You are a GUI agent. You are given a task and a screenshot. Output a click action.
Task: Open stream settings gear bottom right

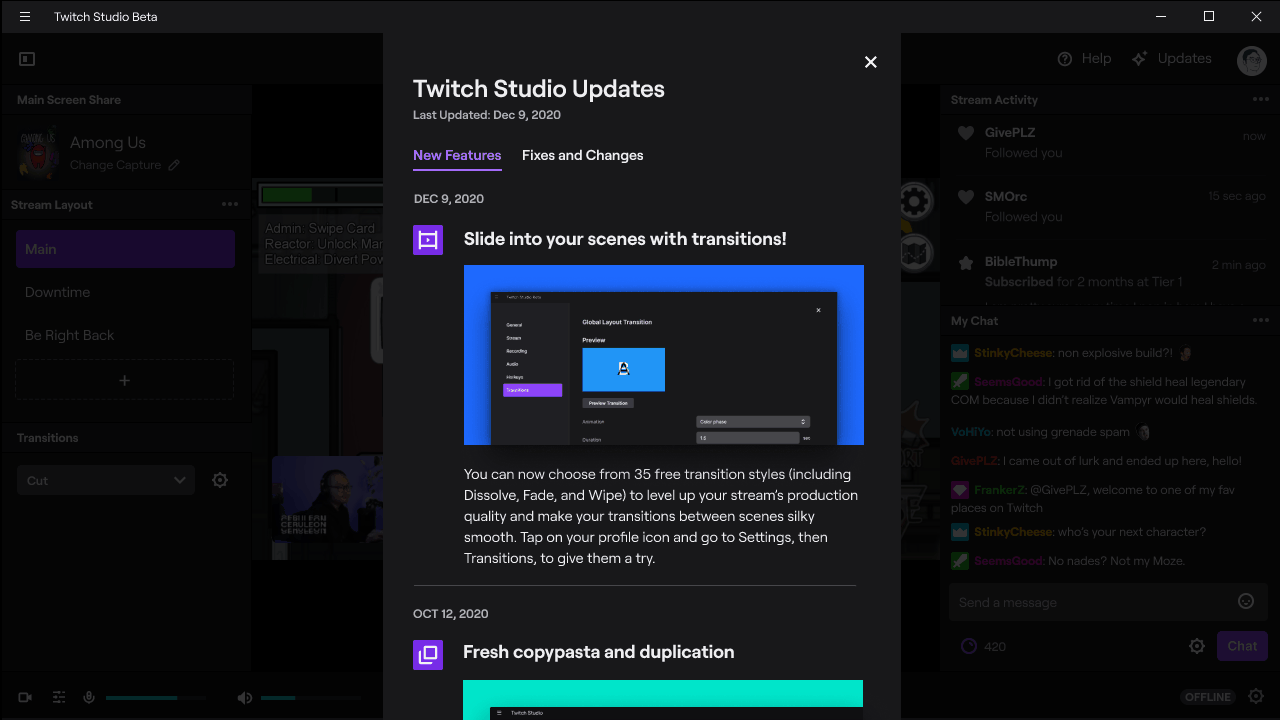tap(1257, 696)
